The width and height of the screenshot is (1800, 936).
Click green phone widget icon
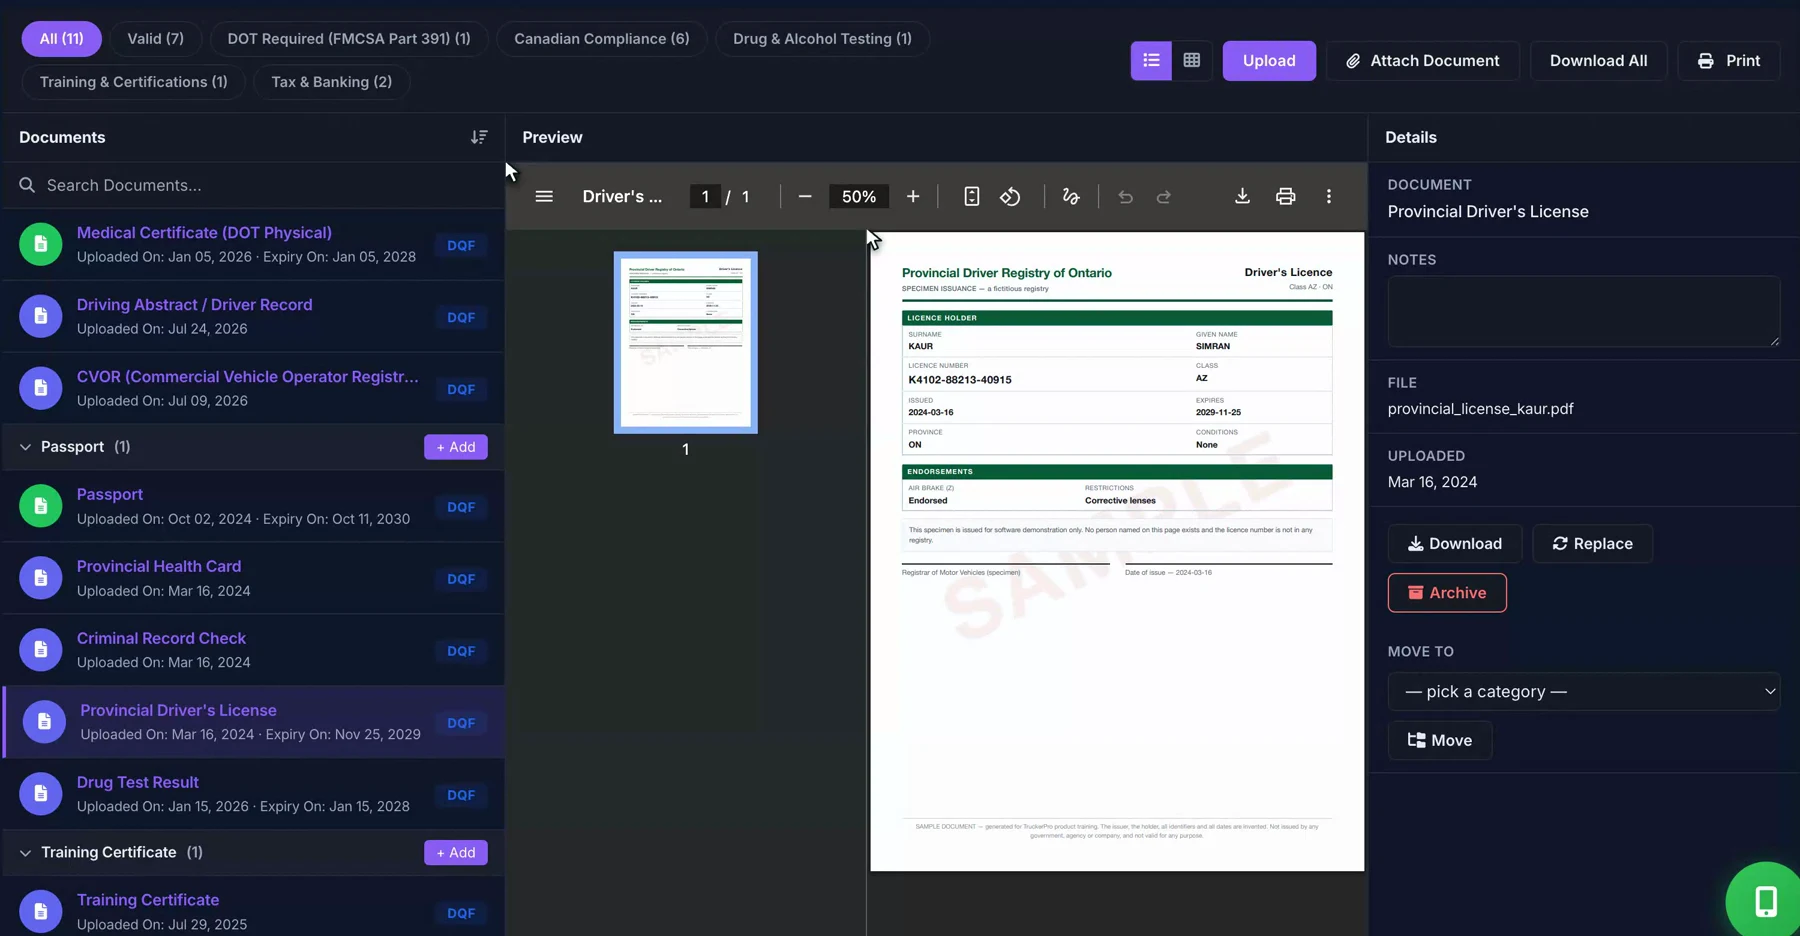(1764, 900)
